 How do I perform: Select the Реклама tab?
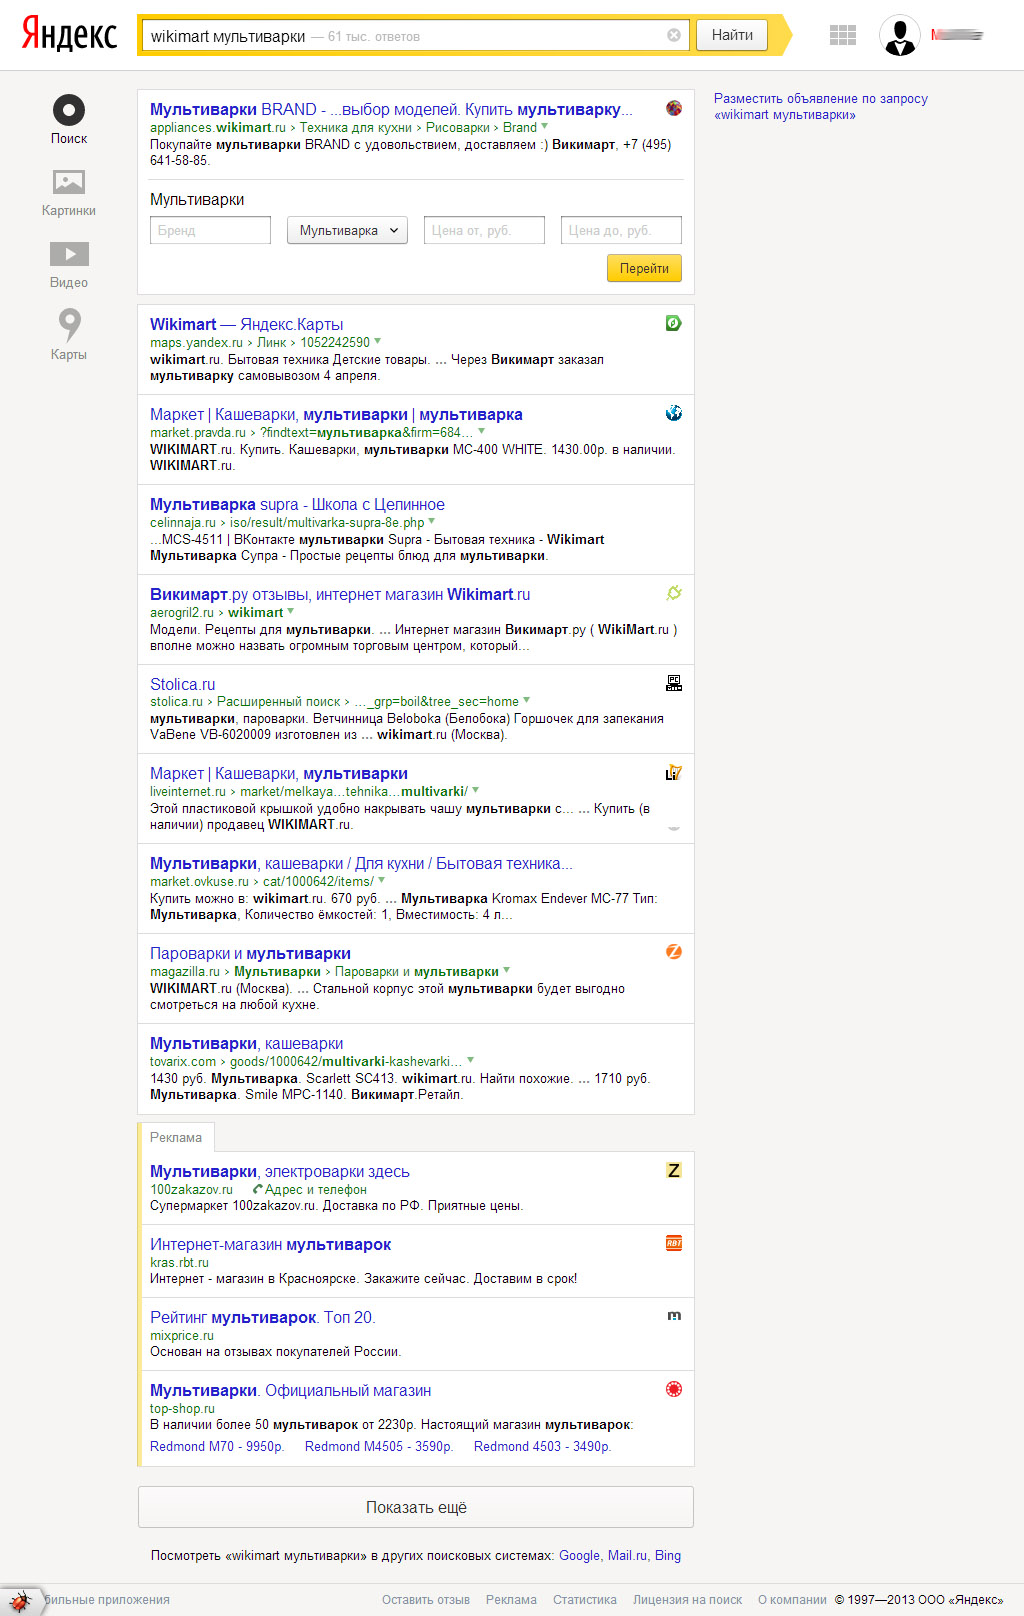(176, 1138)
